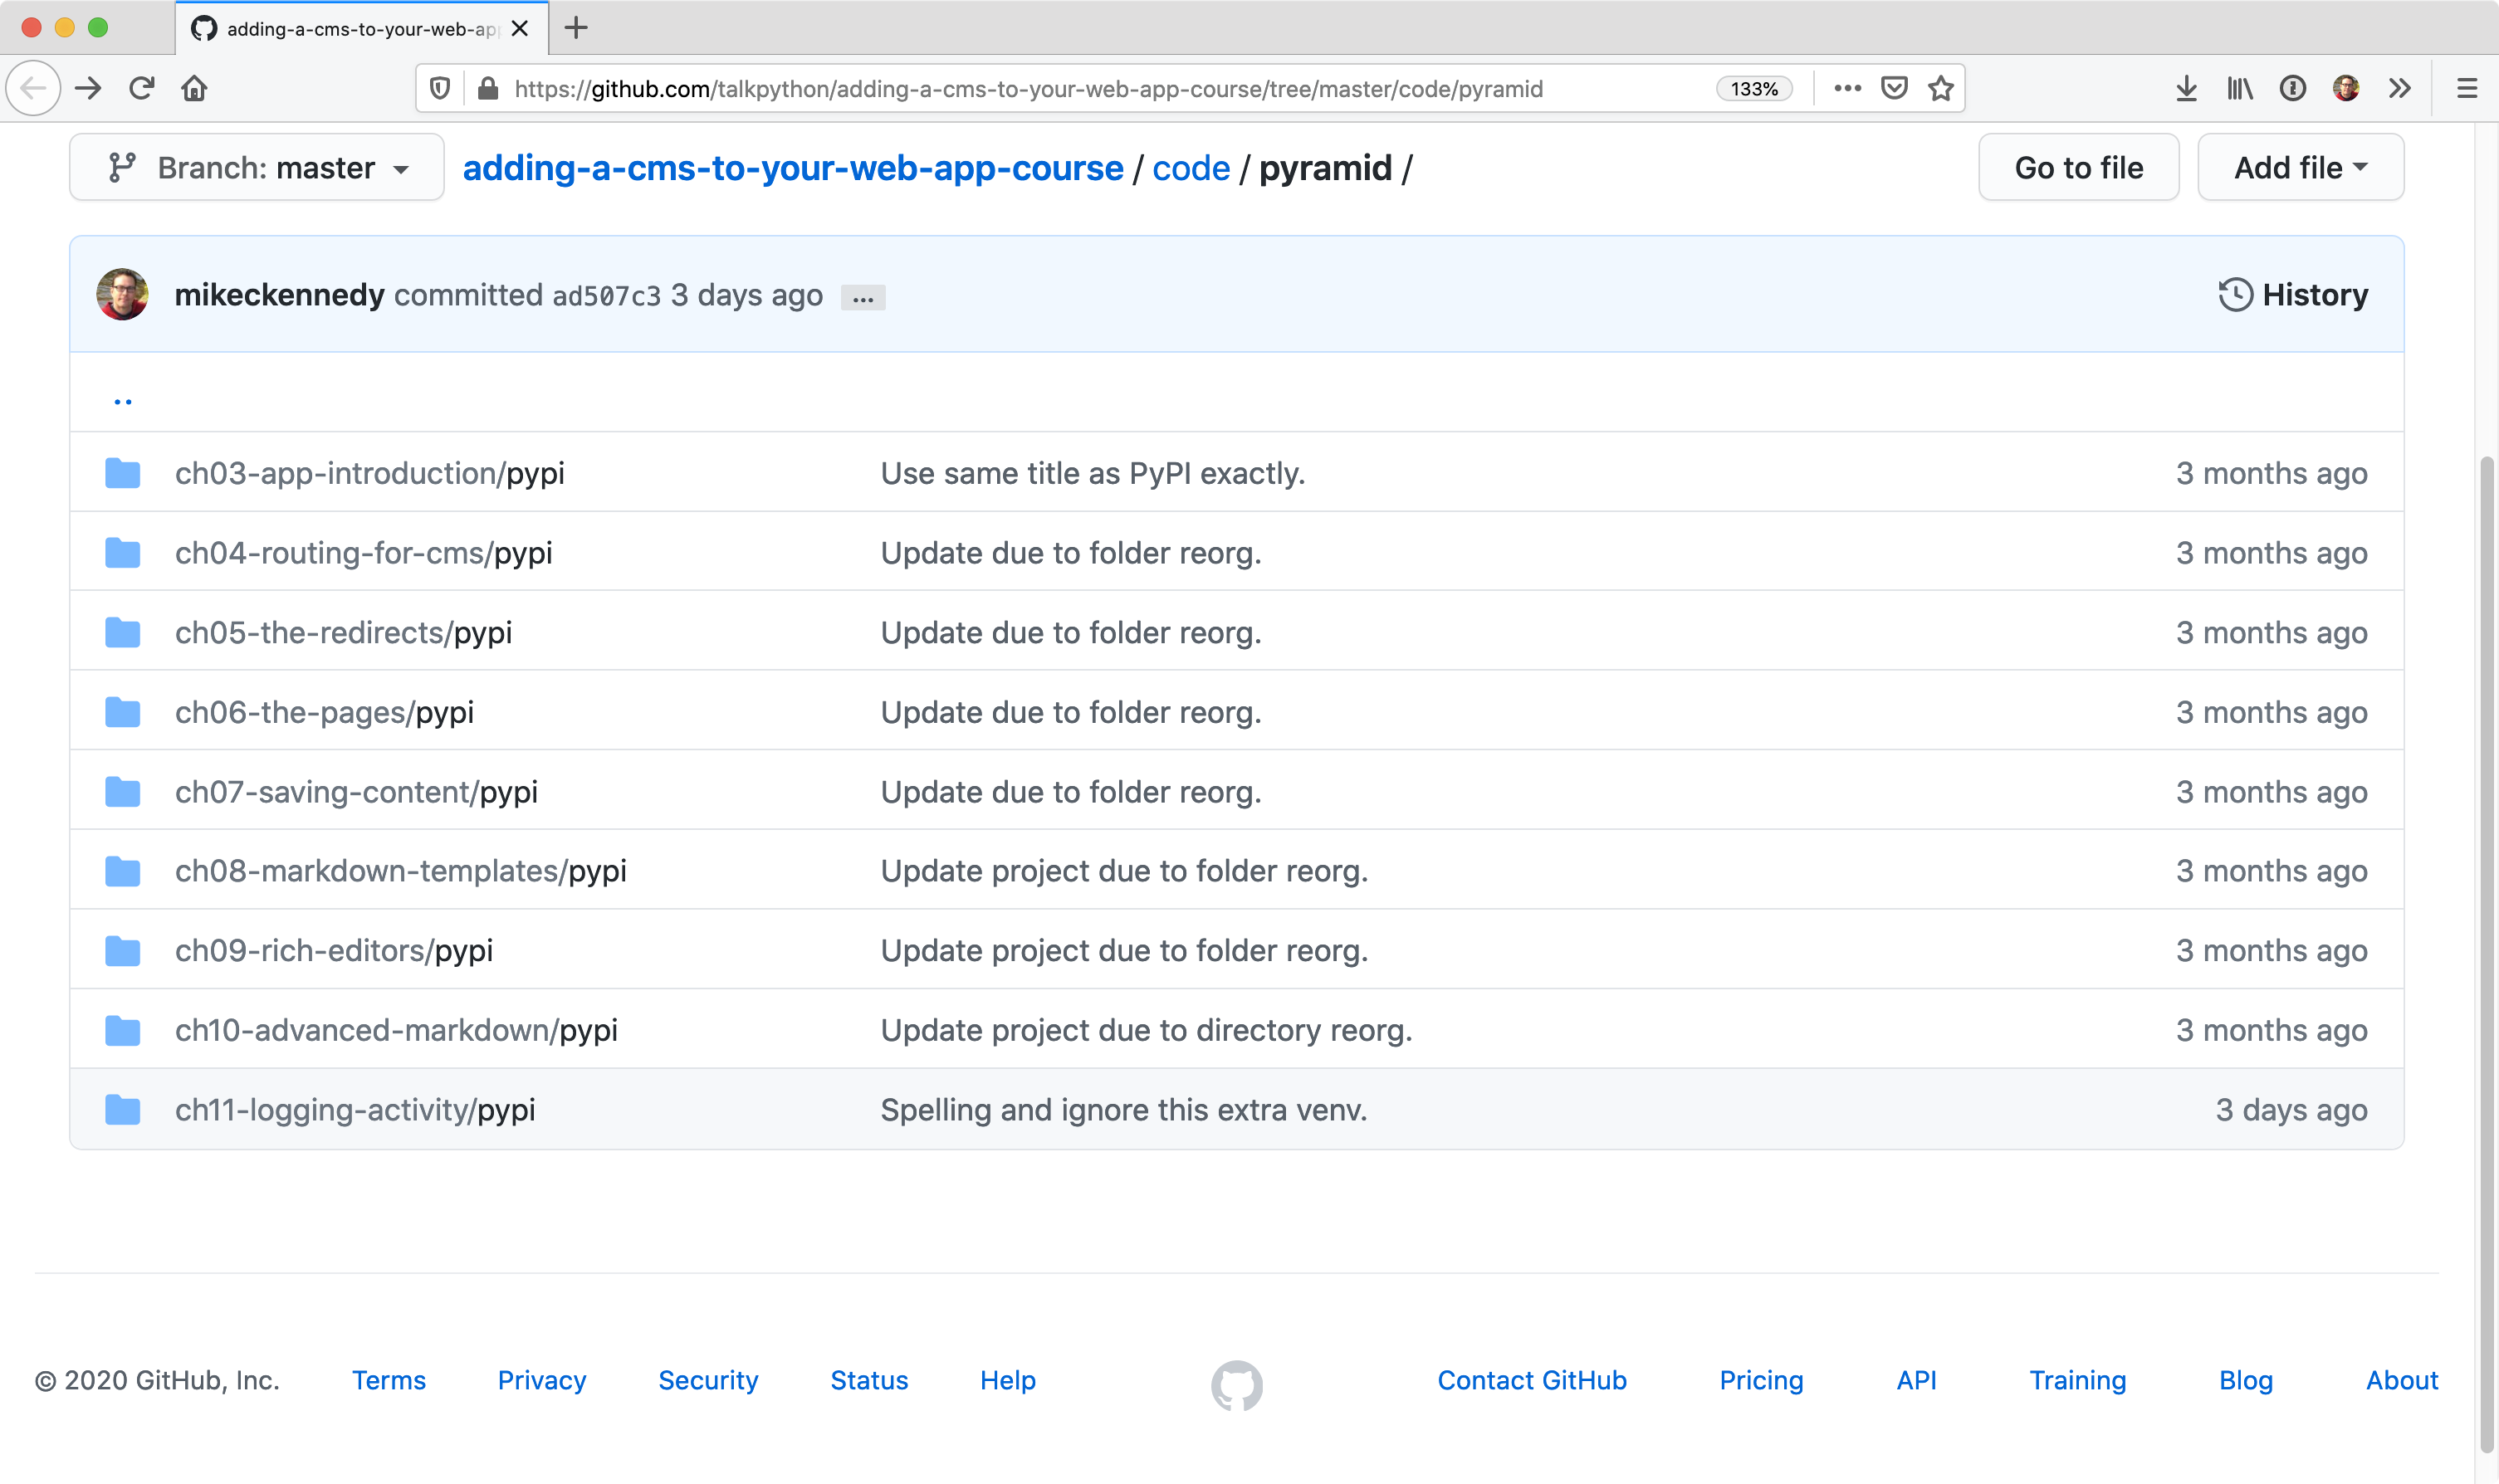Open ch11-logging-activity/pypi folder

pos(355,1110)
